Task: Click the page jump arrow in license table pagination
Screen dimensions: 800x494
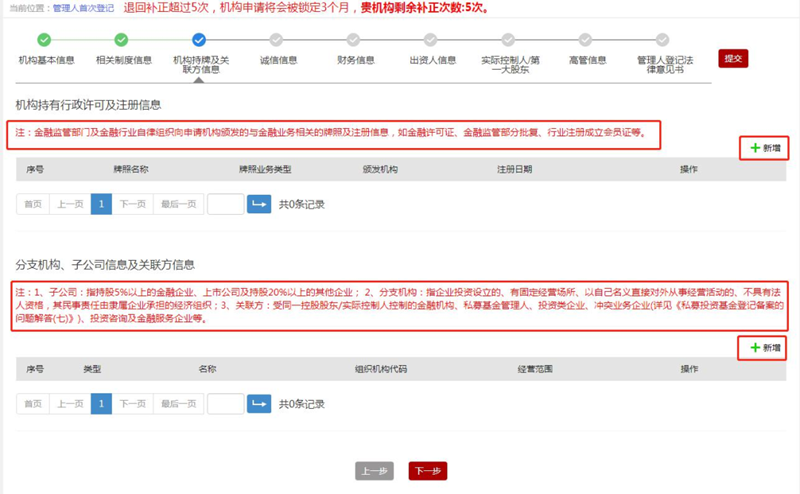Action: click(x=259, y=204)
